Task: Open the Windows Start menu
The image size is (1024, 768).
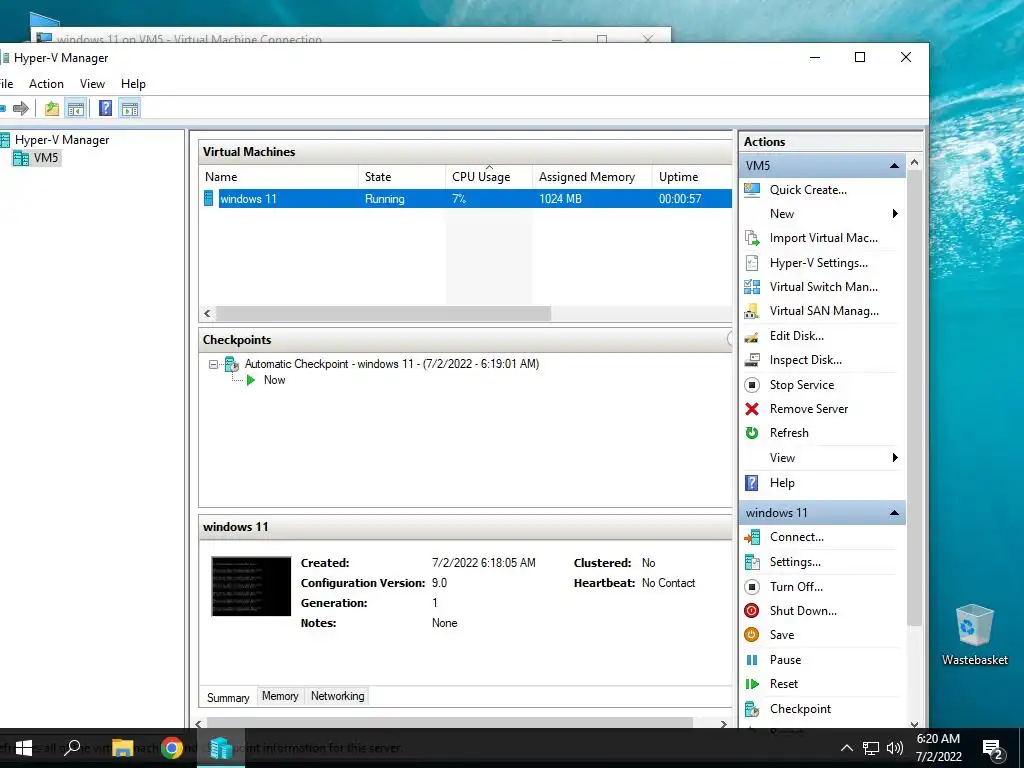Action: pos(24,748)
